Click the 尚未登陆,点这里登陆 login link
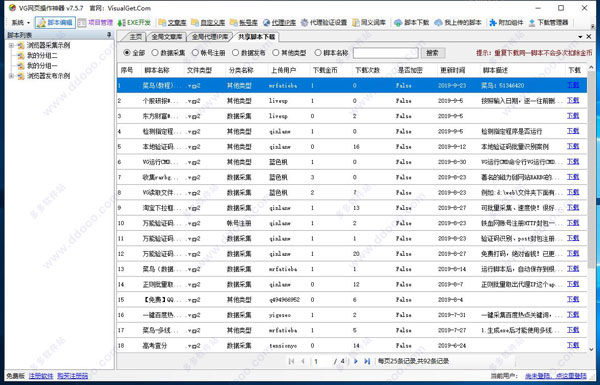Screen dimensions: 600x385 click(x=555, y=376)
